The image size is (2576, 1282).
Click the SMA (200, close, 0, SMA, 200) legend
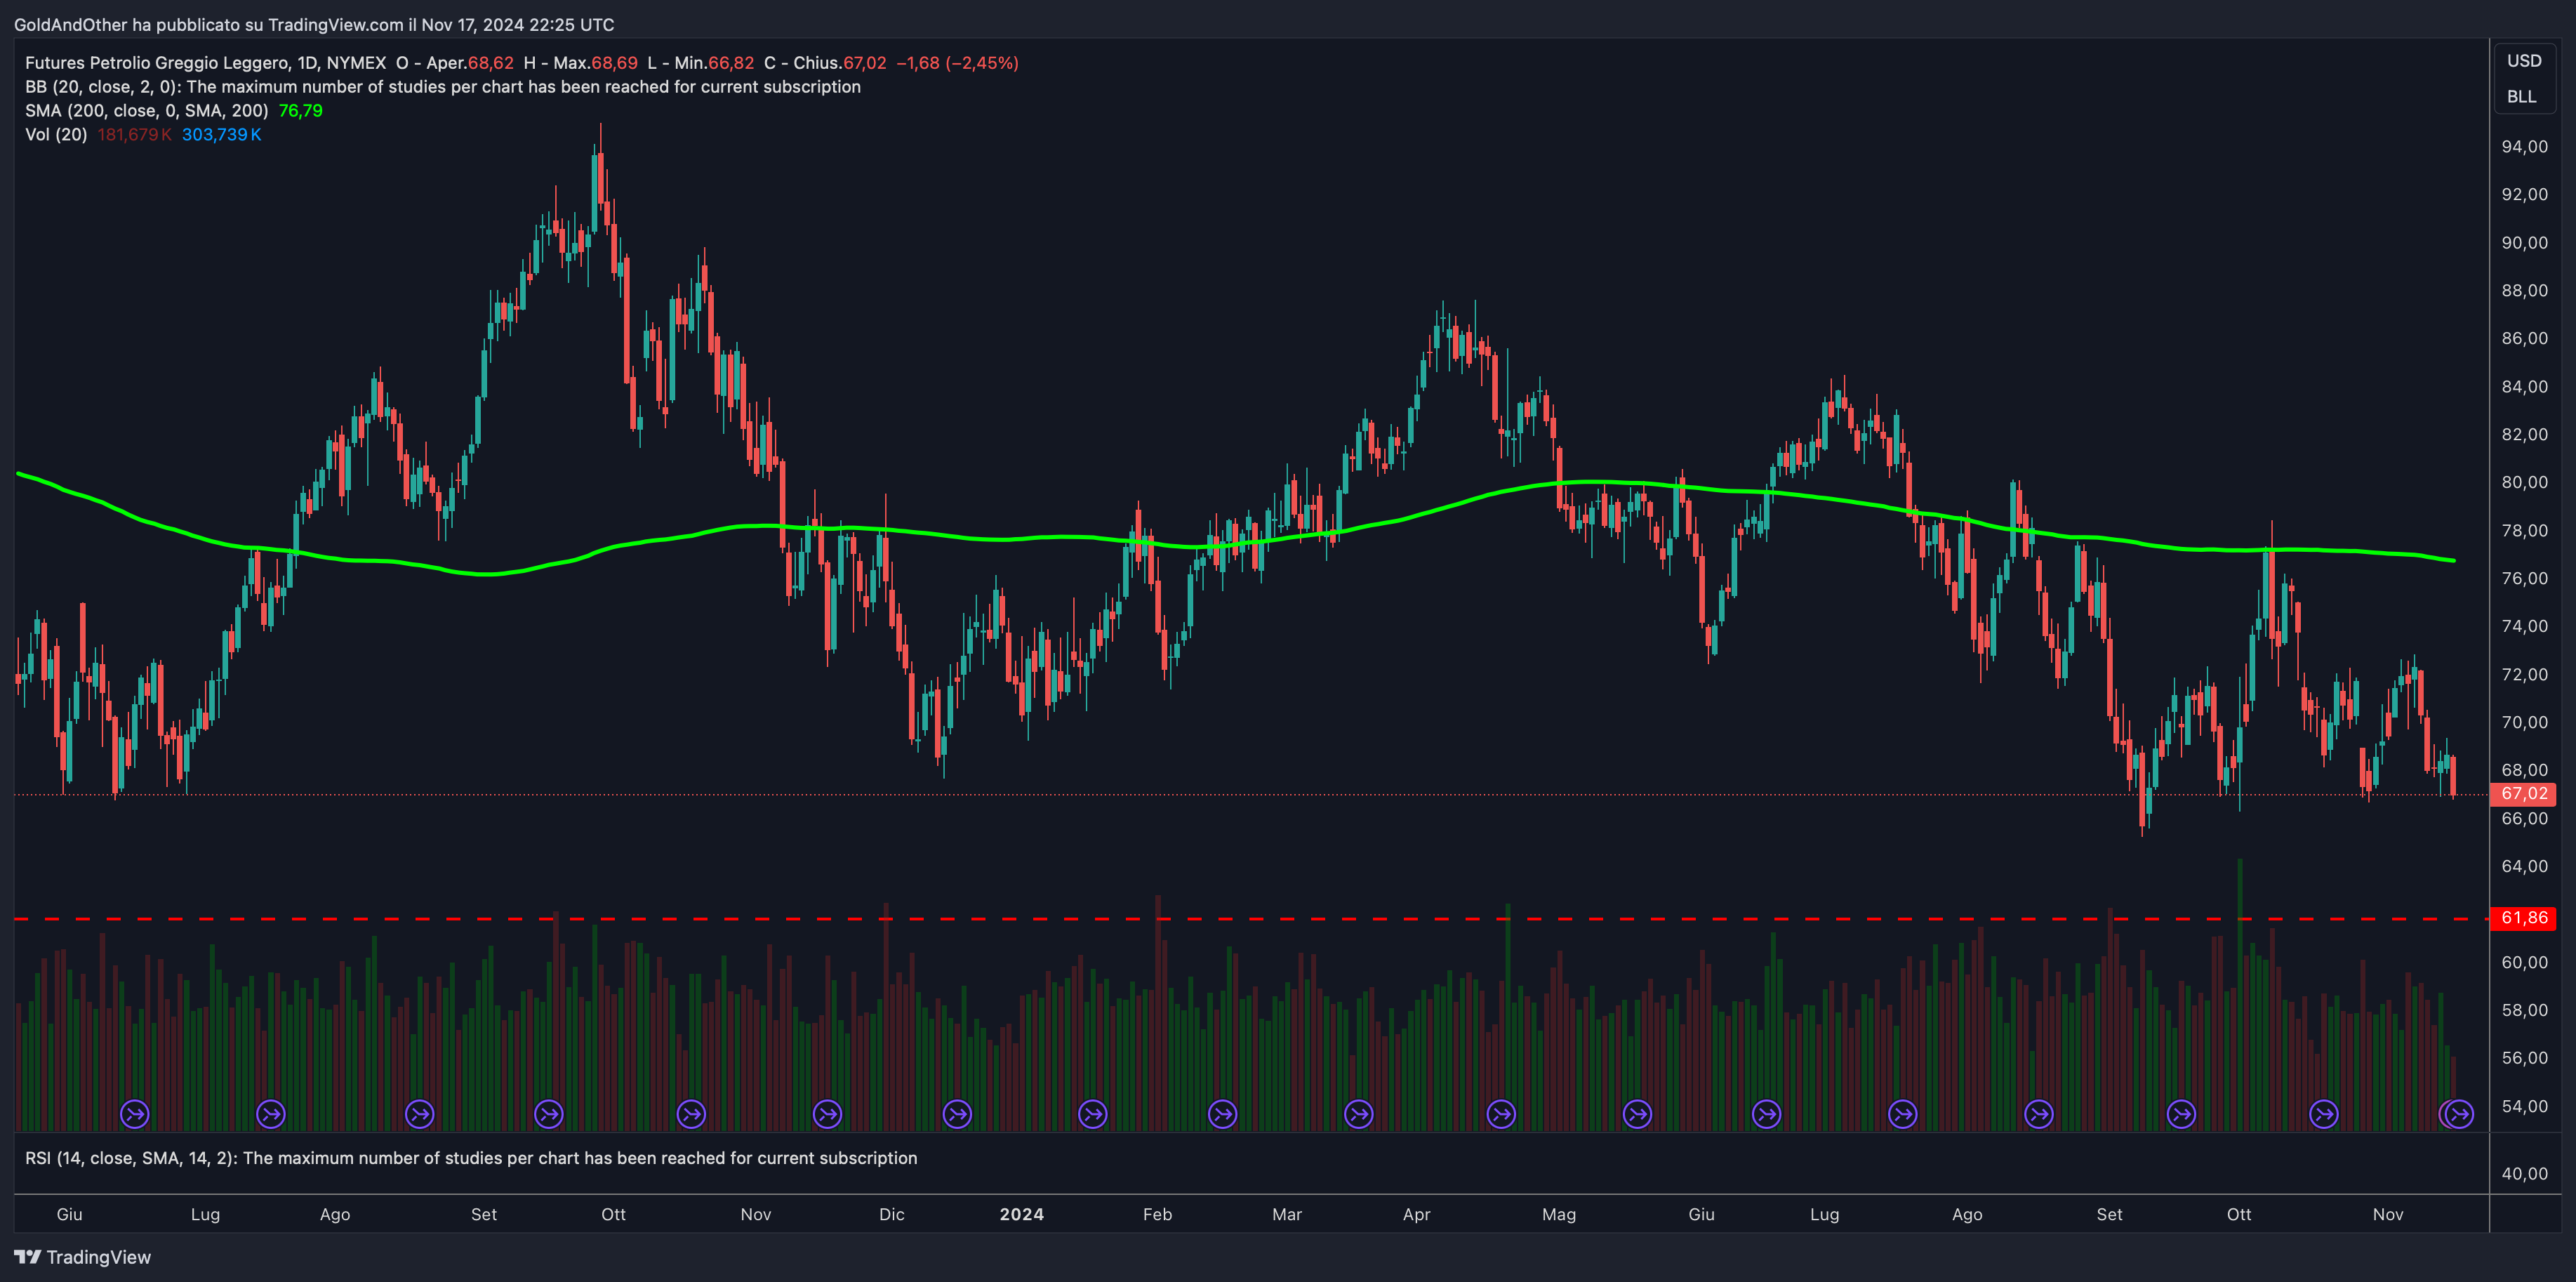pos(147,111)
